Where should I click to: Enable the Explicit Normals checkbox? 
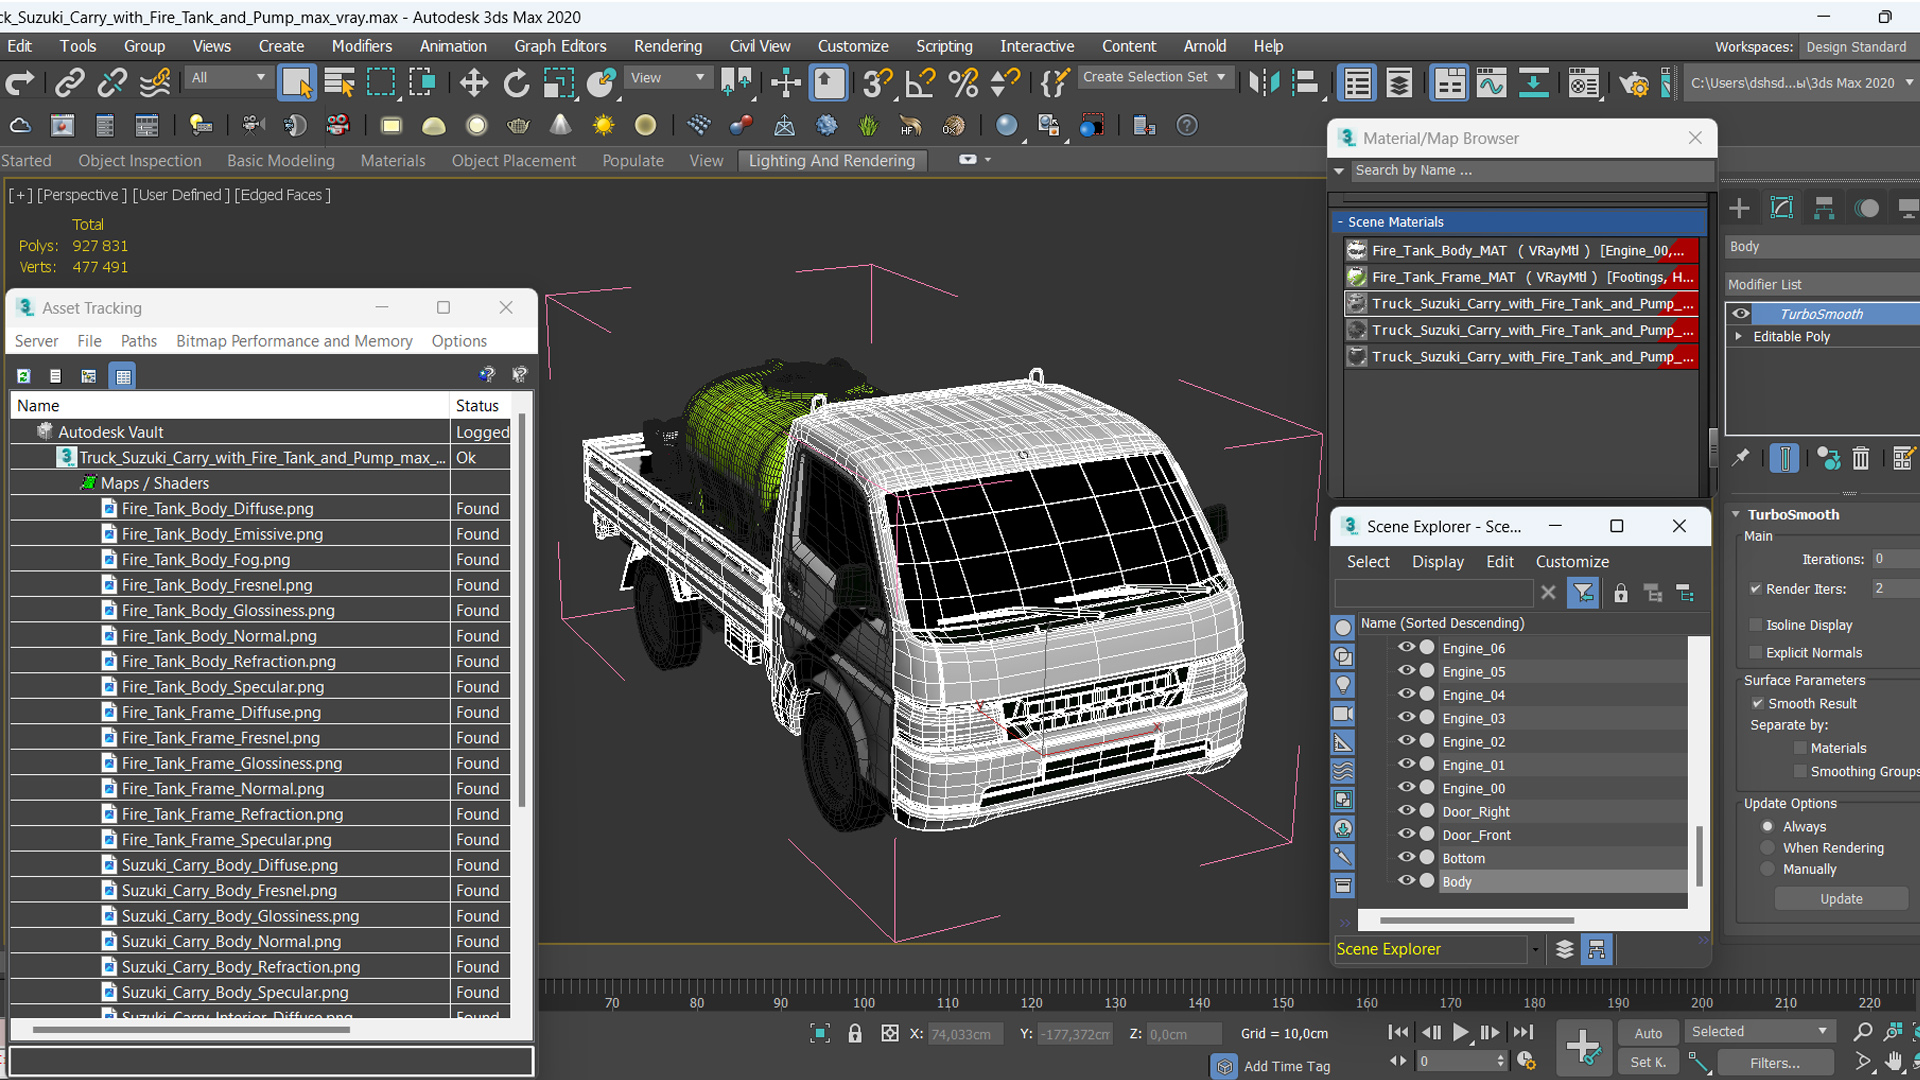tap(1756, 652)
